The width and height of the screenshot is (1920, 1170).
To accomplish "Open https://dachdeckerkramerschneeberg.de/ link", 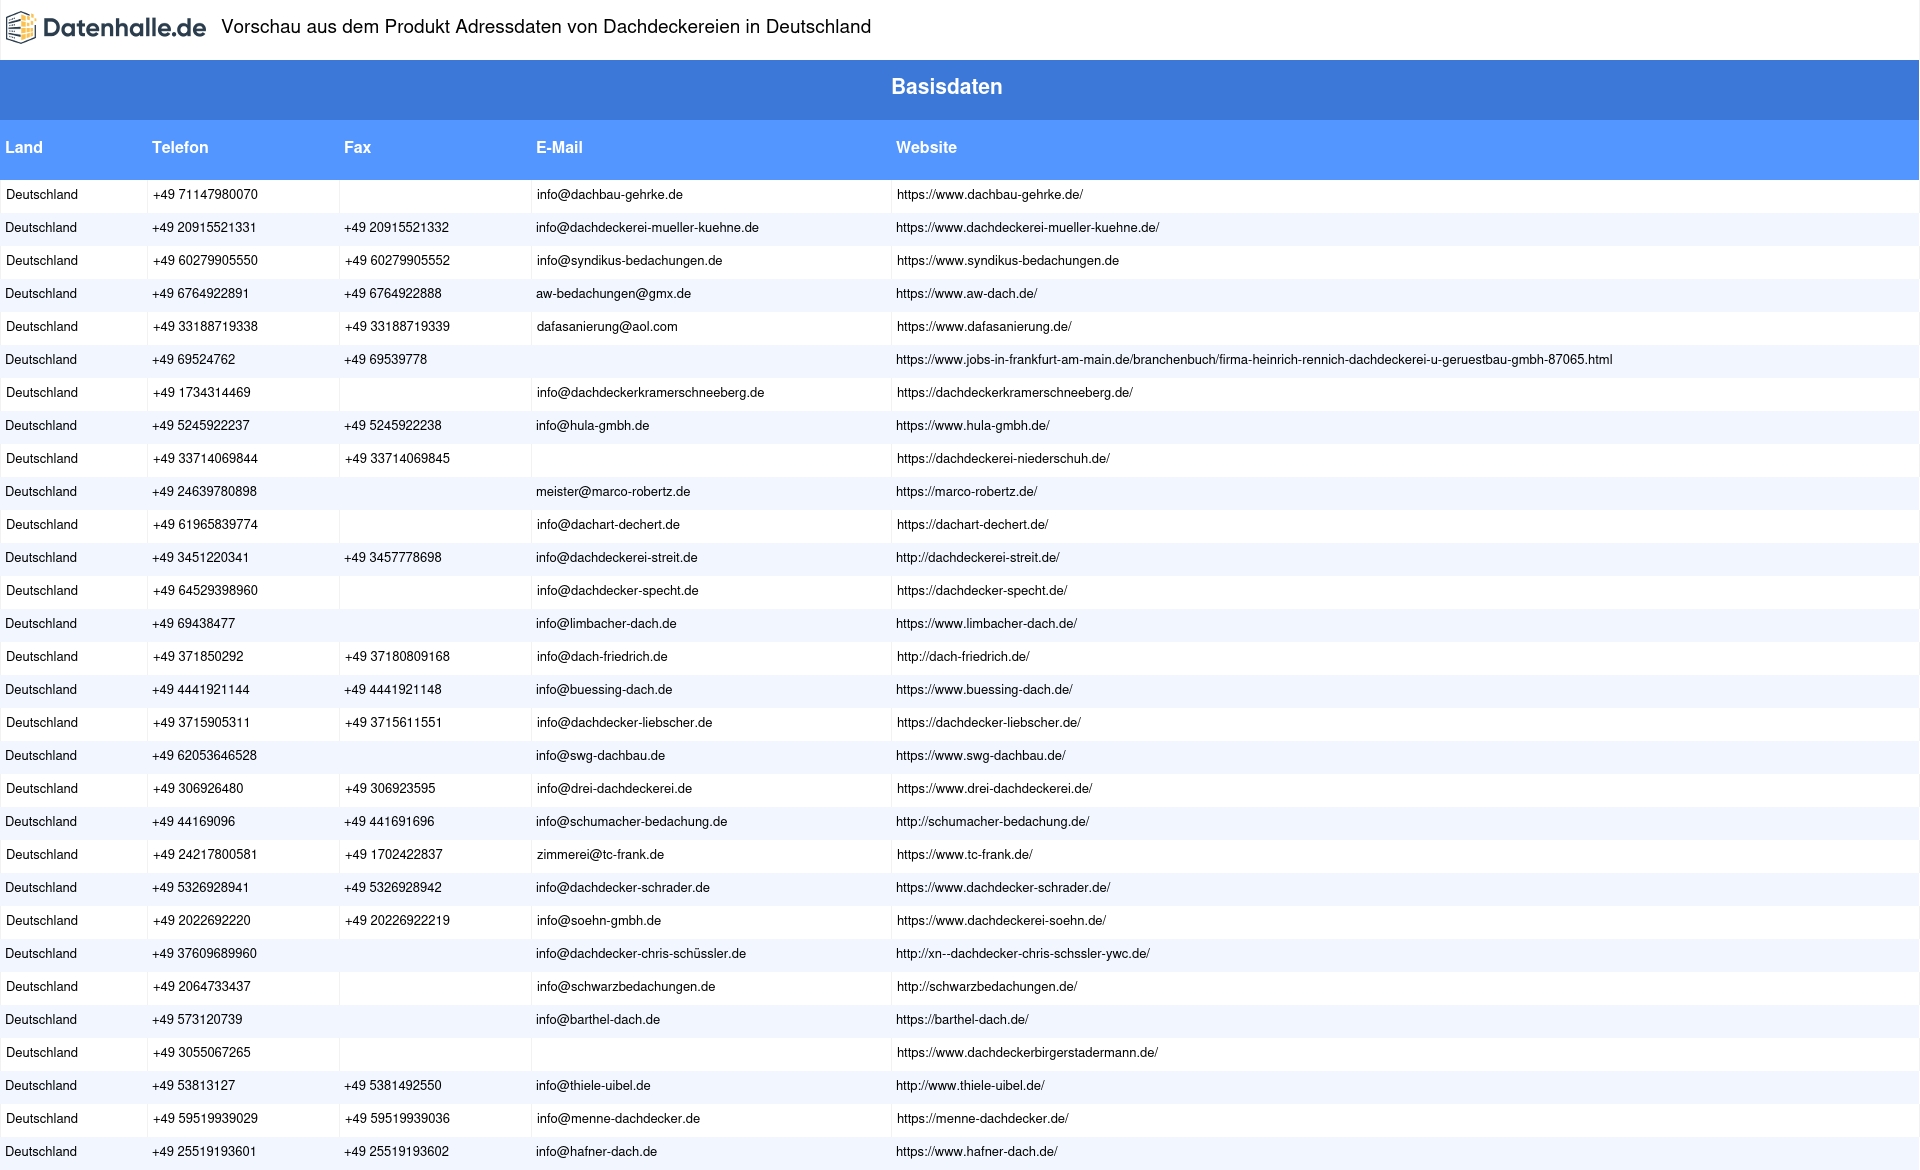I will [x=1015, y=393].
